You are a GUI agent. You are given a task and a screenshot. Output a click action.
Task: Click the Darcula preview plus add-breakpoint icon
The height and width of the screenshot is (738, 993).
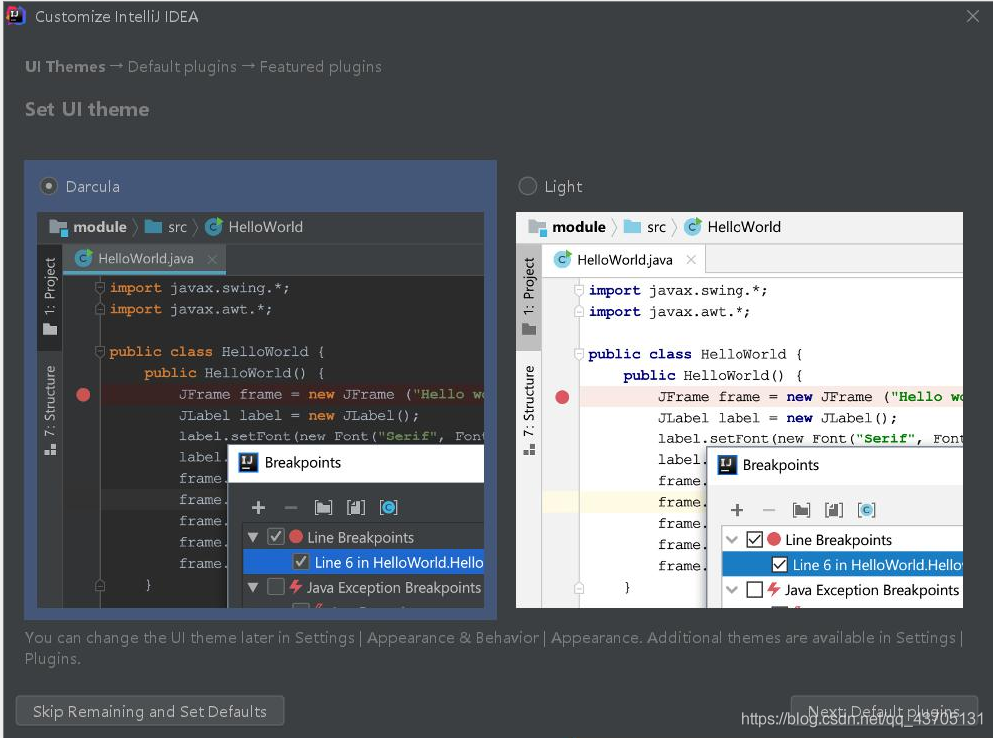click(258, 507)
